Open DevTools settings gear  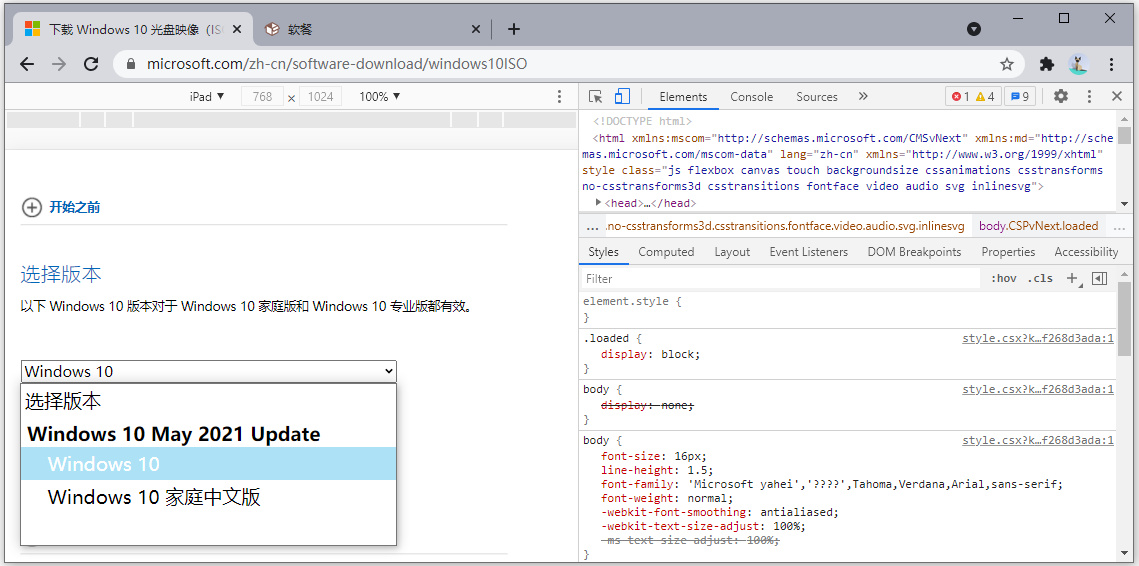pos(1061,97)
